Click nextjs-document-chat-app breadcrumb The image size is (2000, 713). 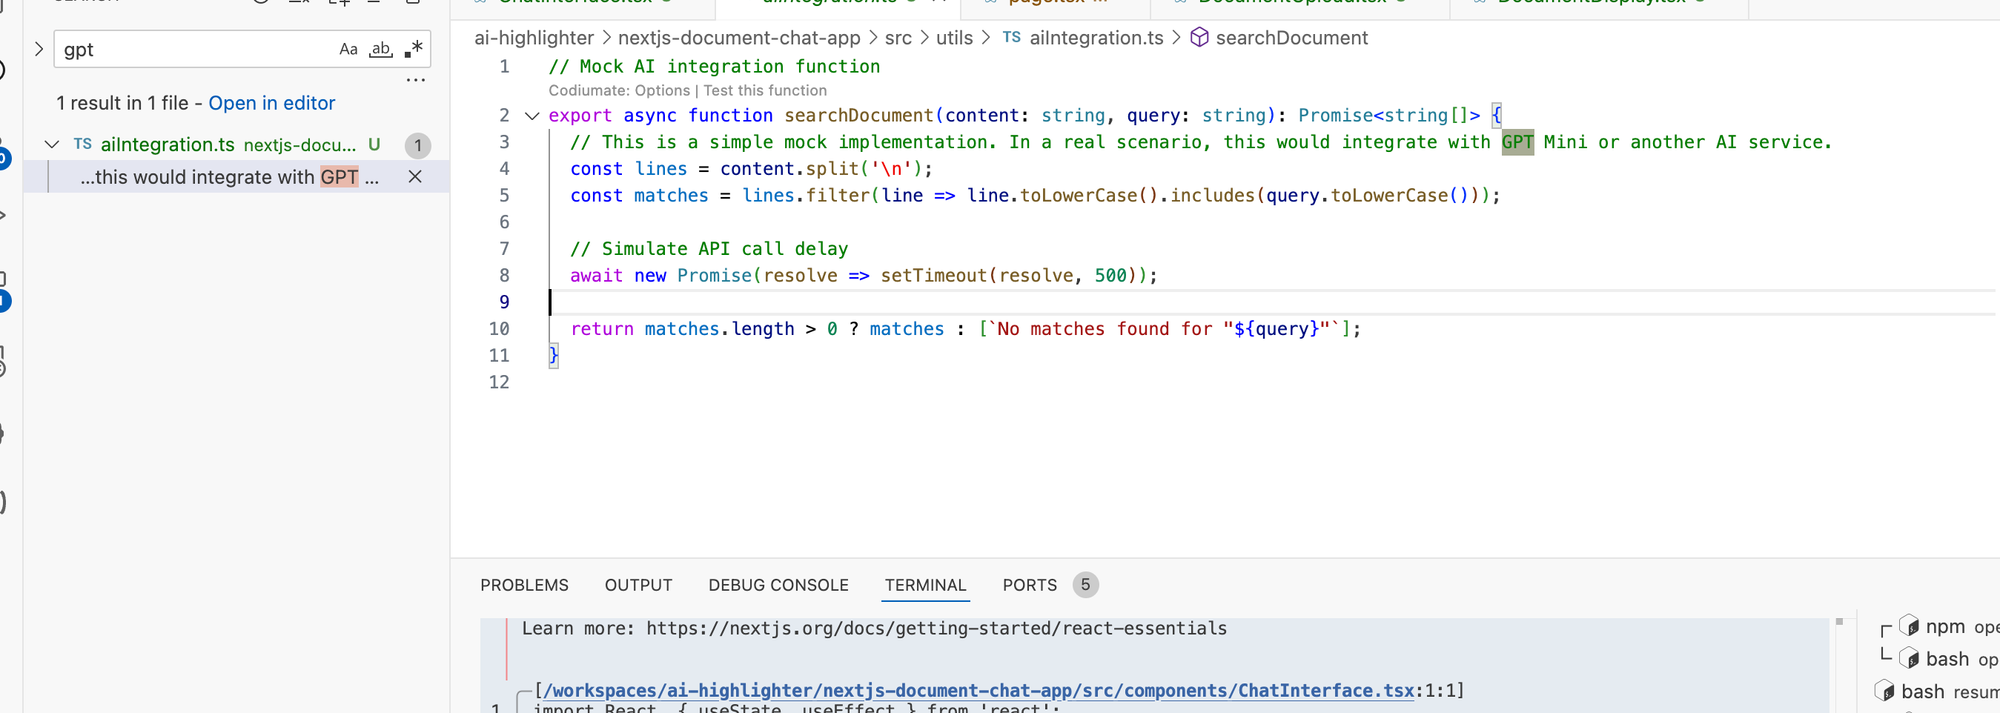point(739,38)
